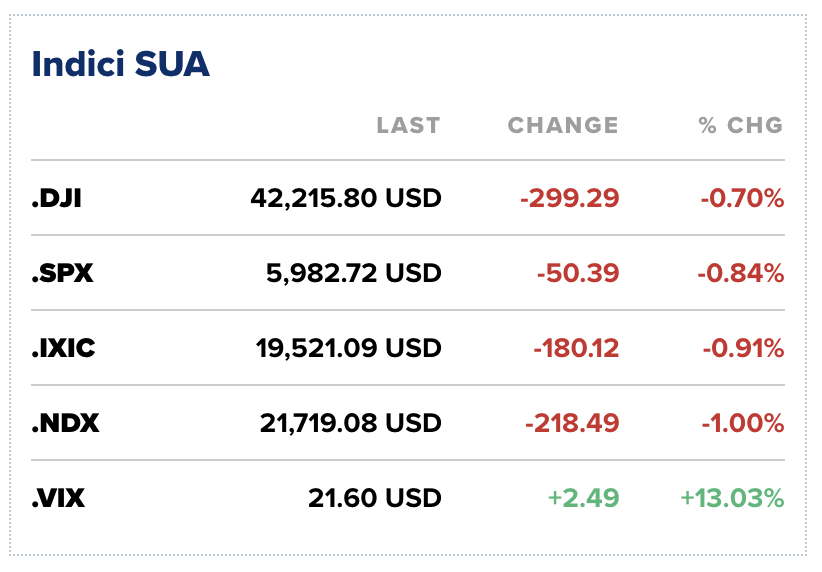
Task: Select the SPX change value -50.39
Action: [578, 273]
